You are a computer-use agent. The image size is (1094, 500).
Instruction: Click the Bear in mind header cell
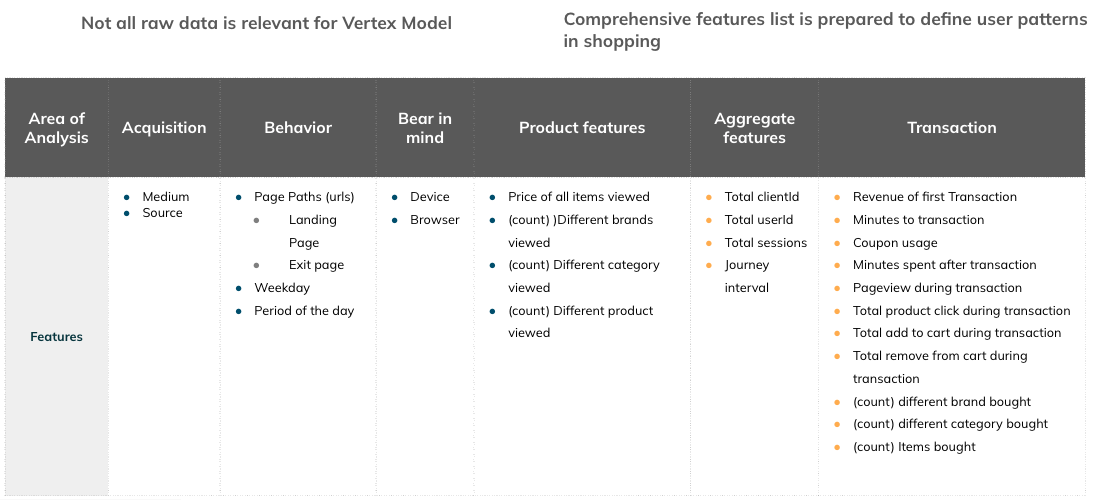click(x=425, y=128)
